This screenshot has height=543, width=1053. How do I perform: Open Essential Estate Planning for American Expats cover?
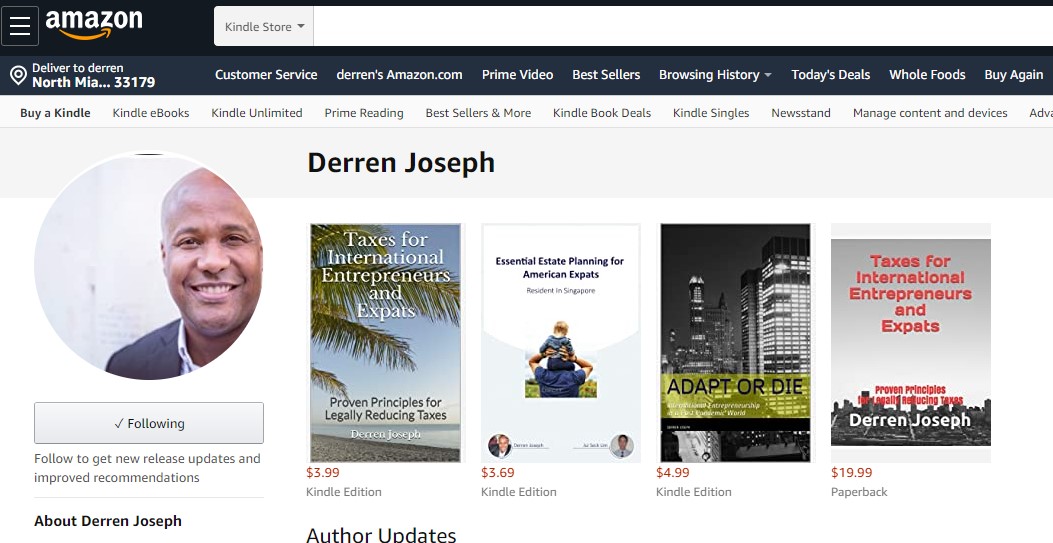pos(561,342)
